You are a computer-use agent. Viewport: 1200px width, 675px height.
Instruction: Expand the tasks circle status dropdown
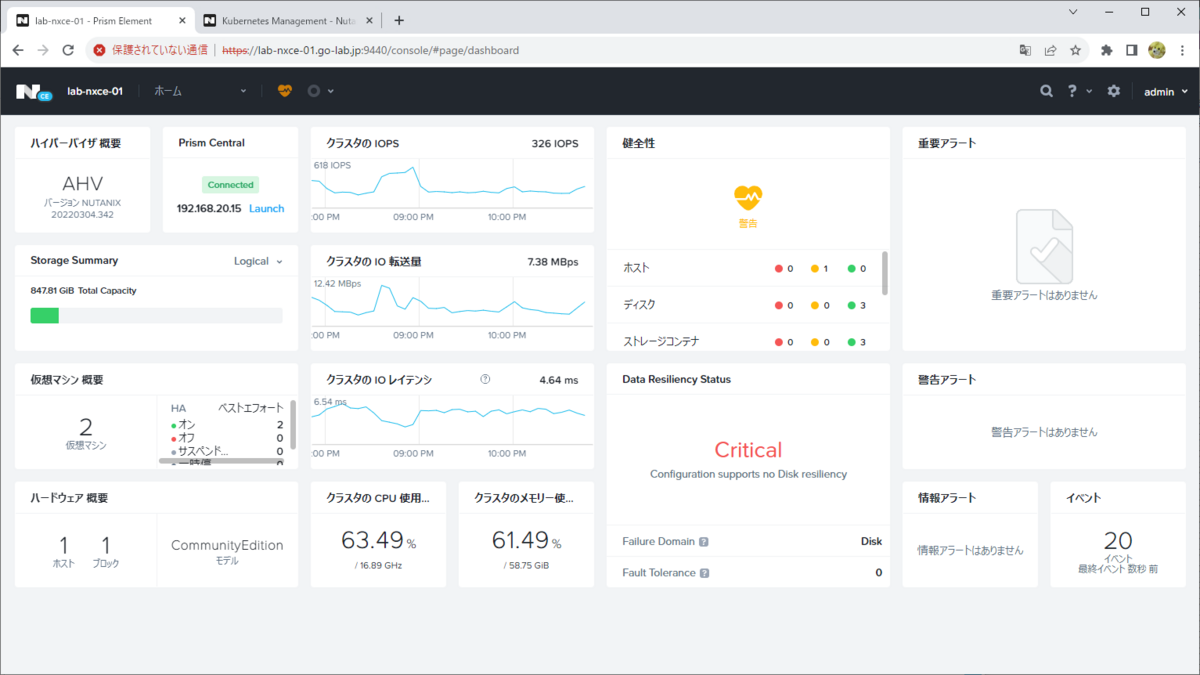(x=320, y=91)
